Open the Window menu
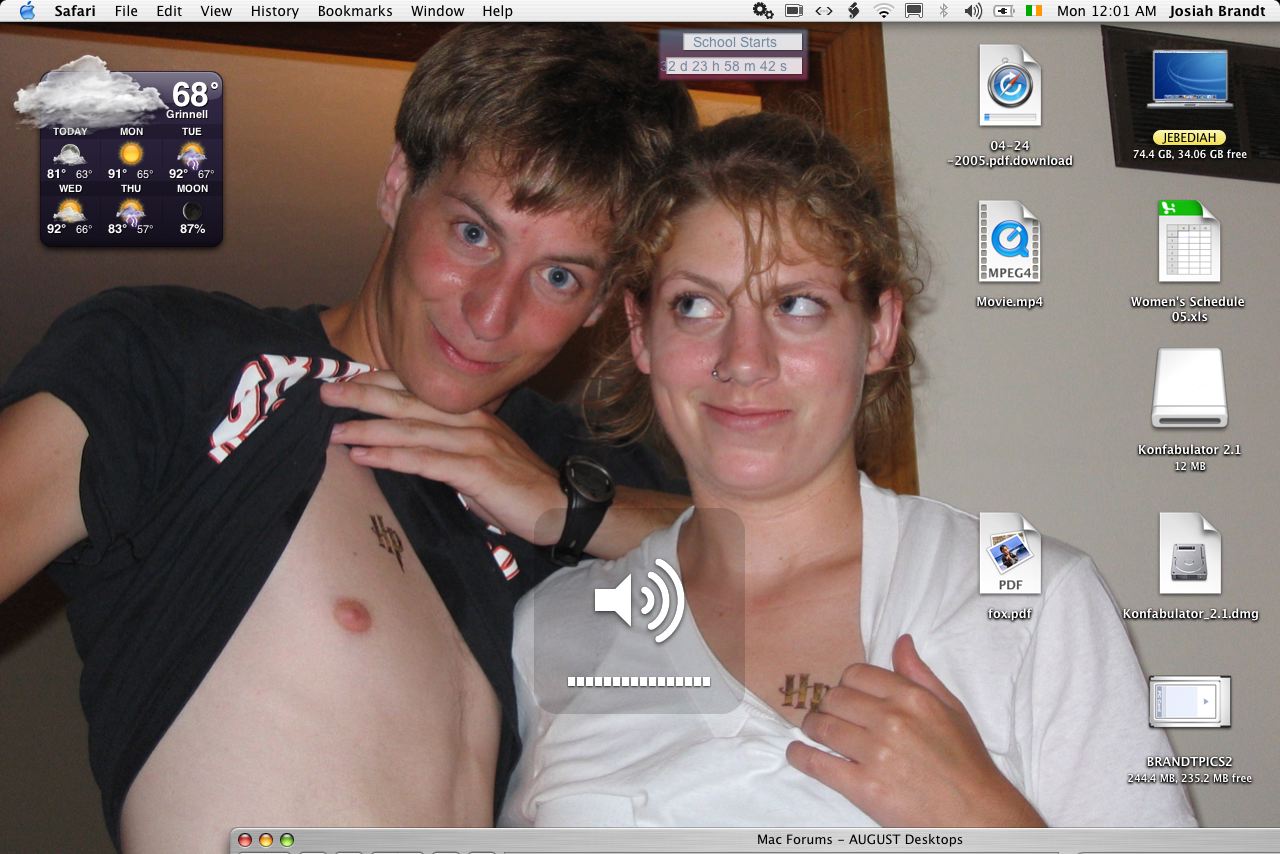The image size is (1280, 854). click(x=438, y=11)
